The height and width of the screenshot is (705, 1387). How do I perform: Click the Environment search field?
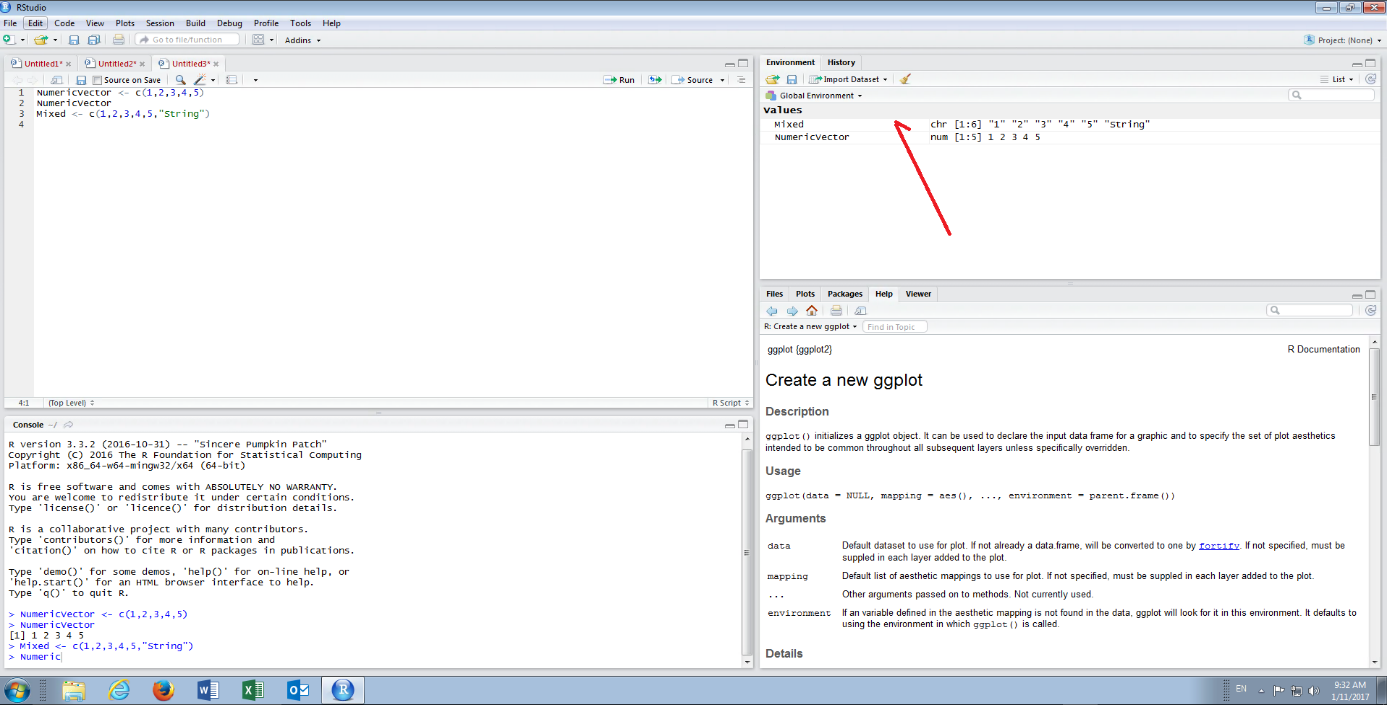(1331, 95)
